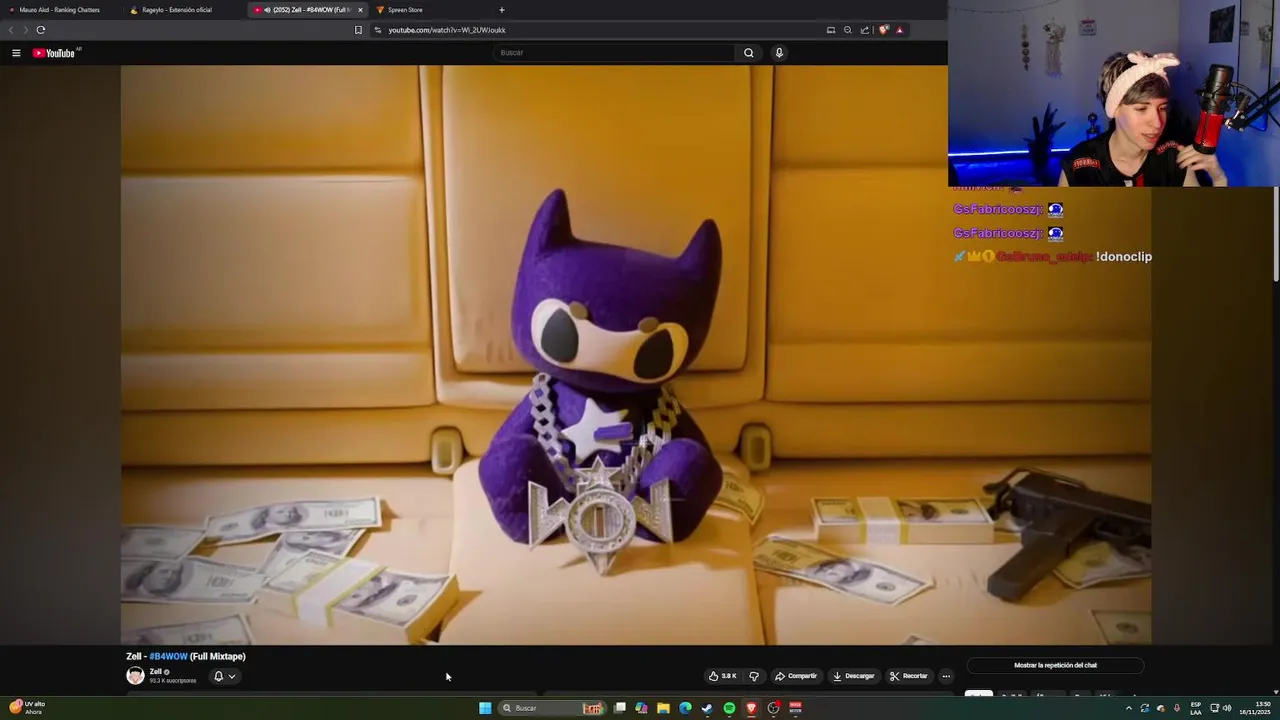Open the zoom magnifier icon in the address bar
Viewport: 1280px width, 720px height.
tap(848, 30)
